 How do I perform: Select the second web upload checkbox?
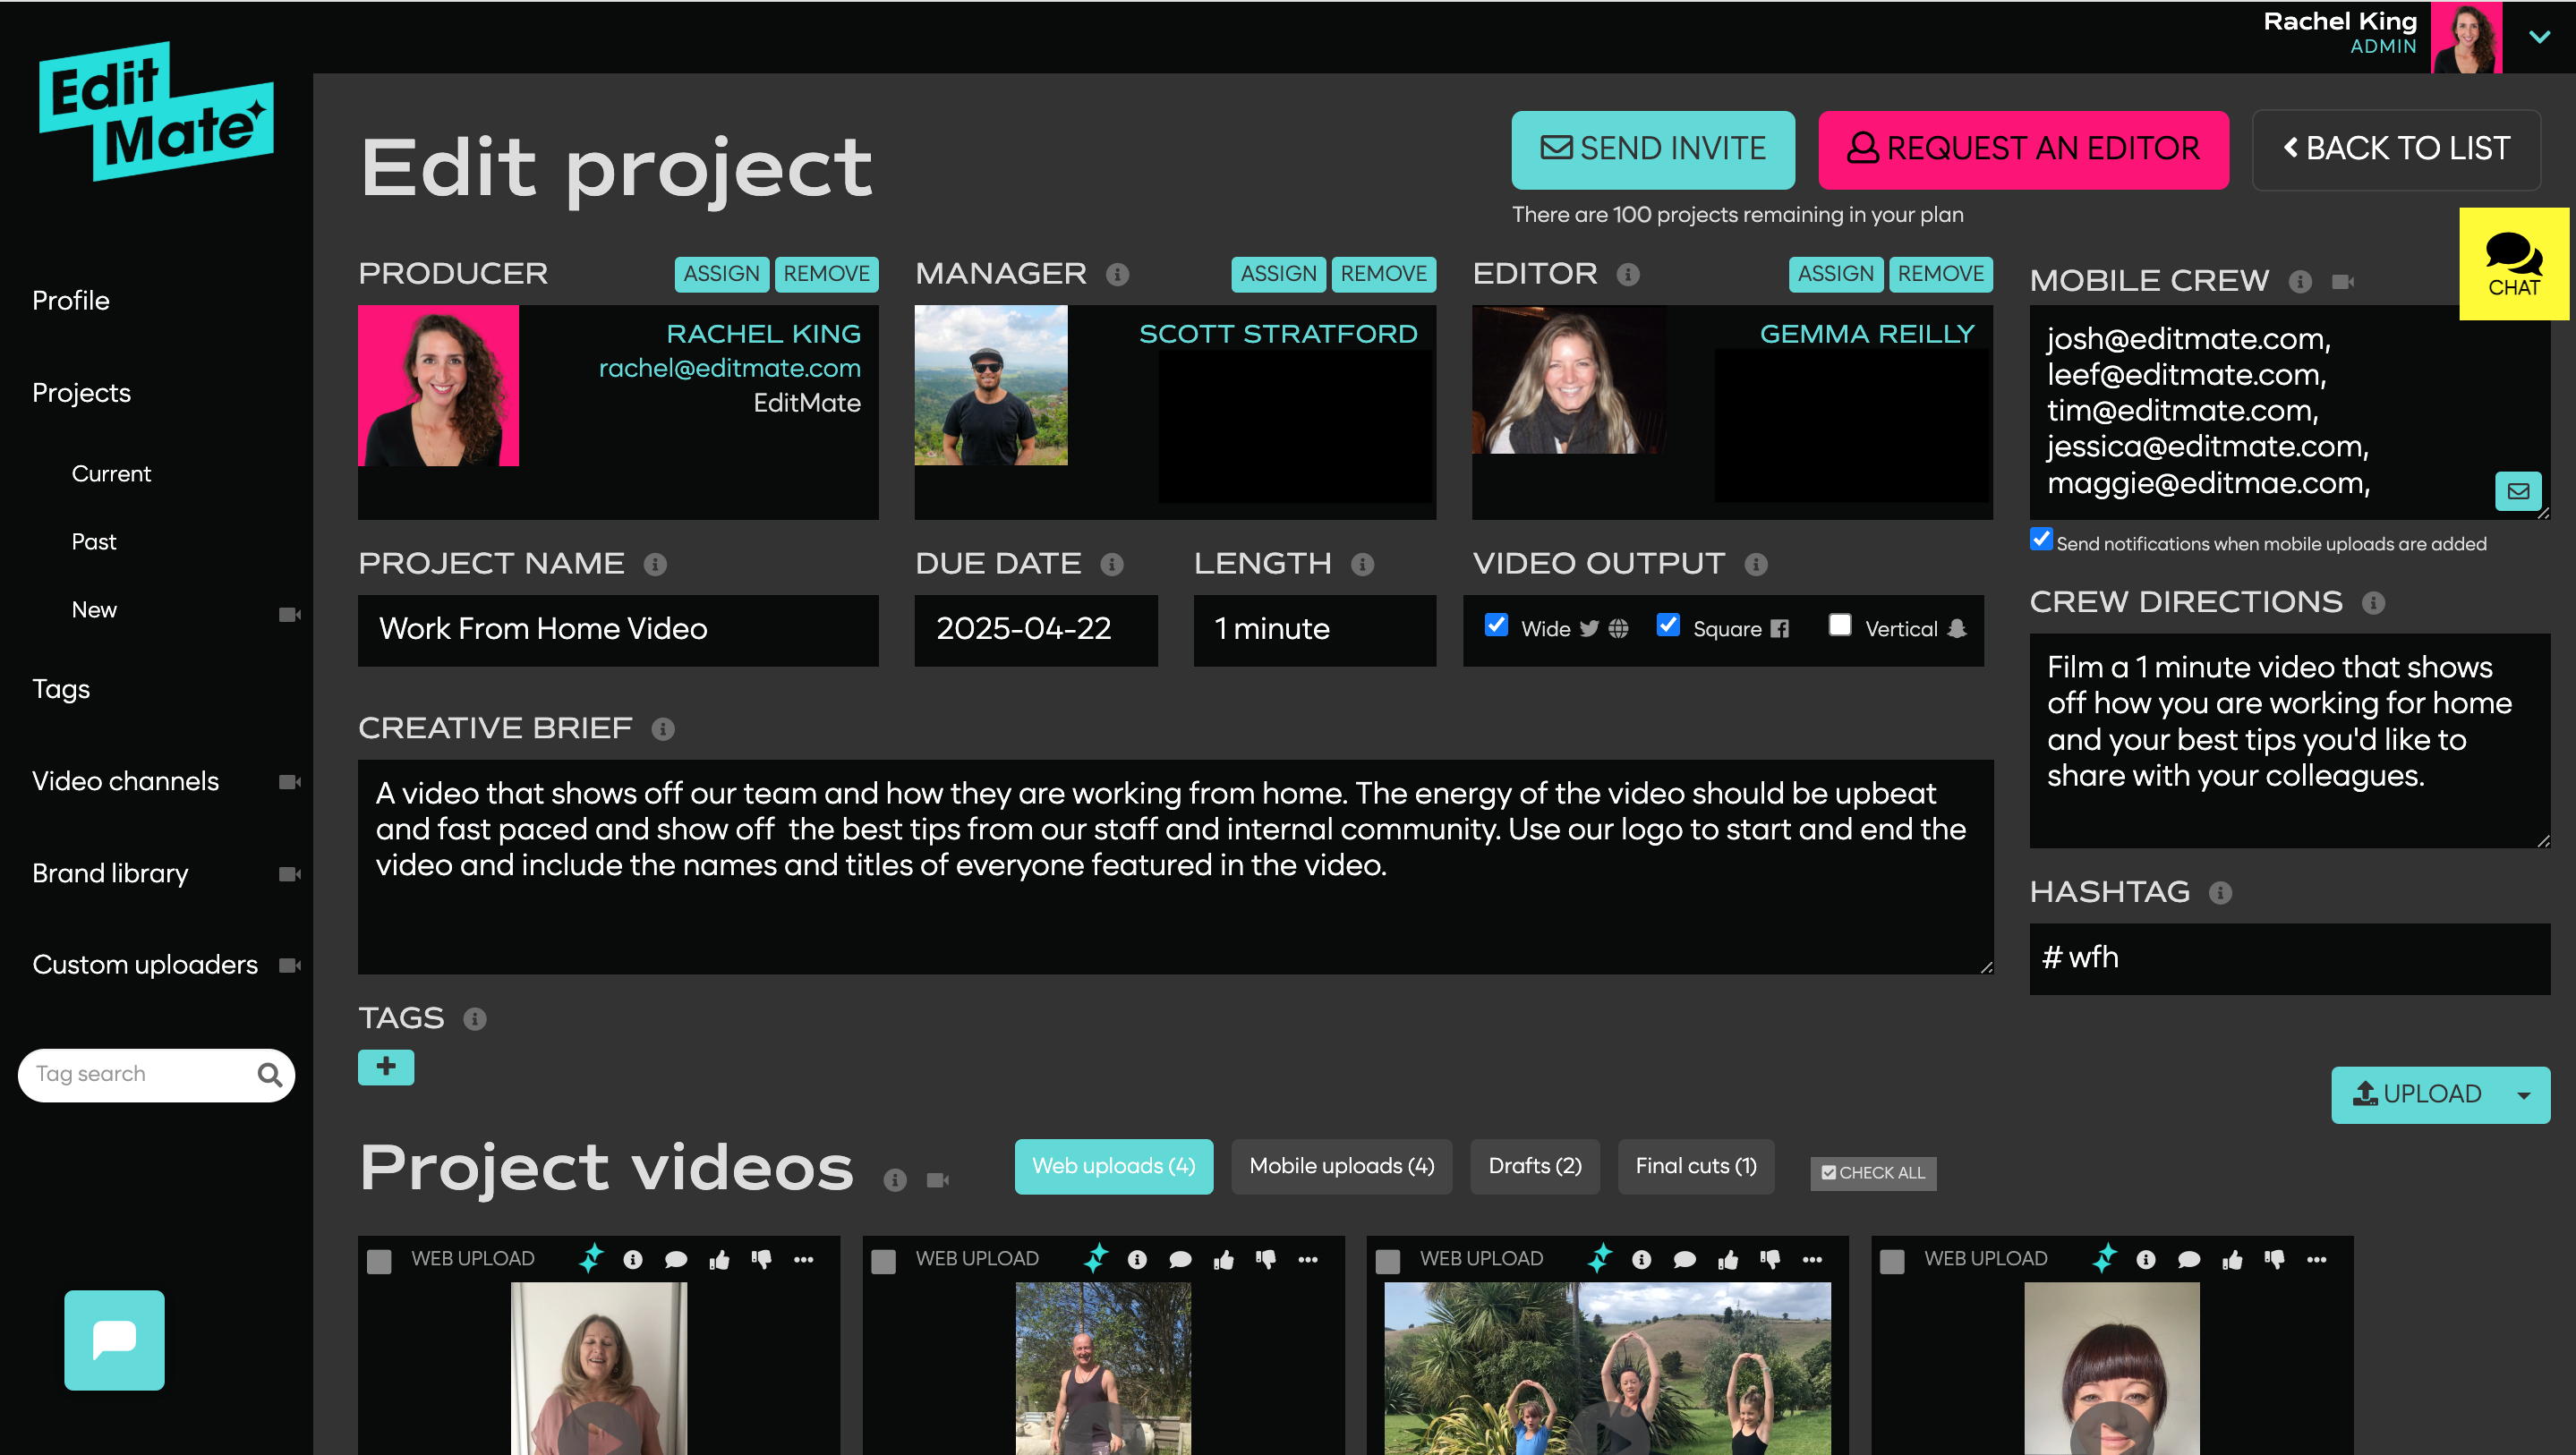coord(883,1261)
